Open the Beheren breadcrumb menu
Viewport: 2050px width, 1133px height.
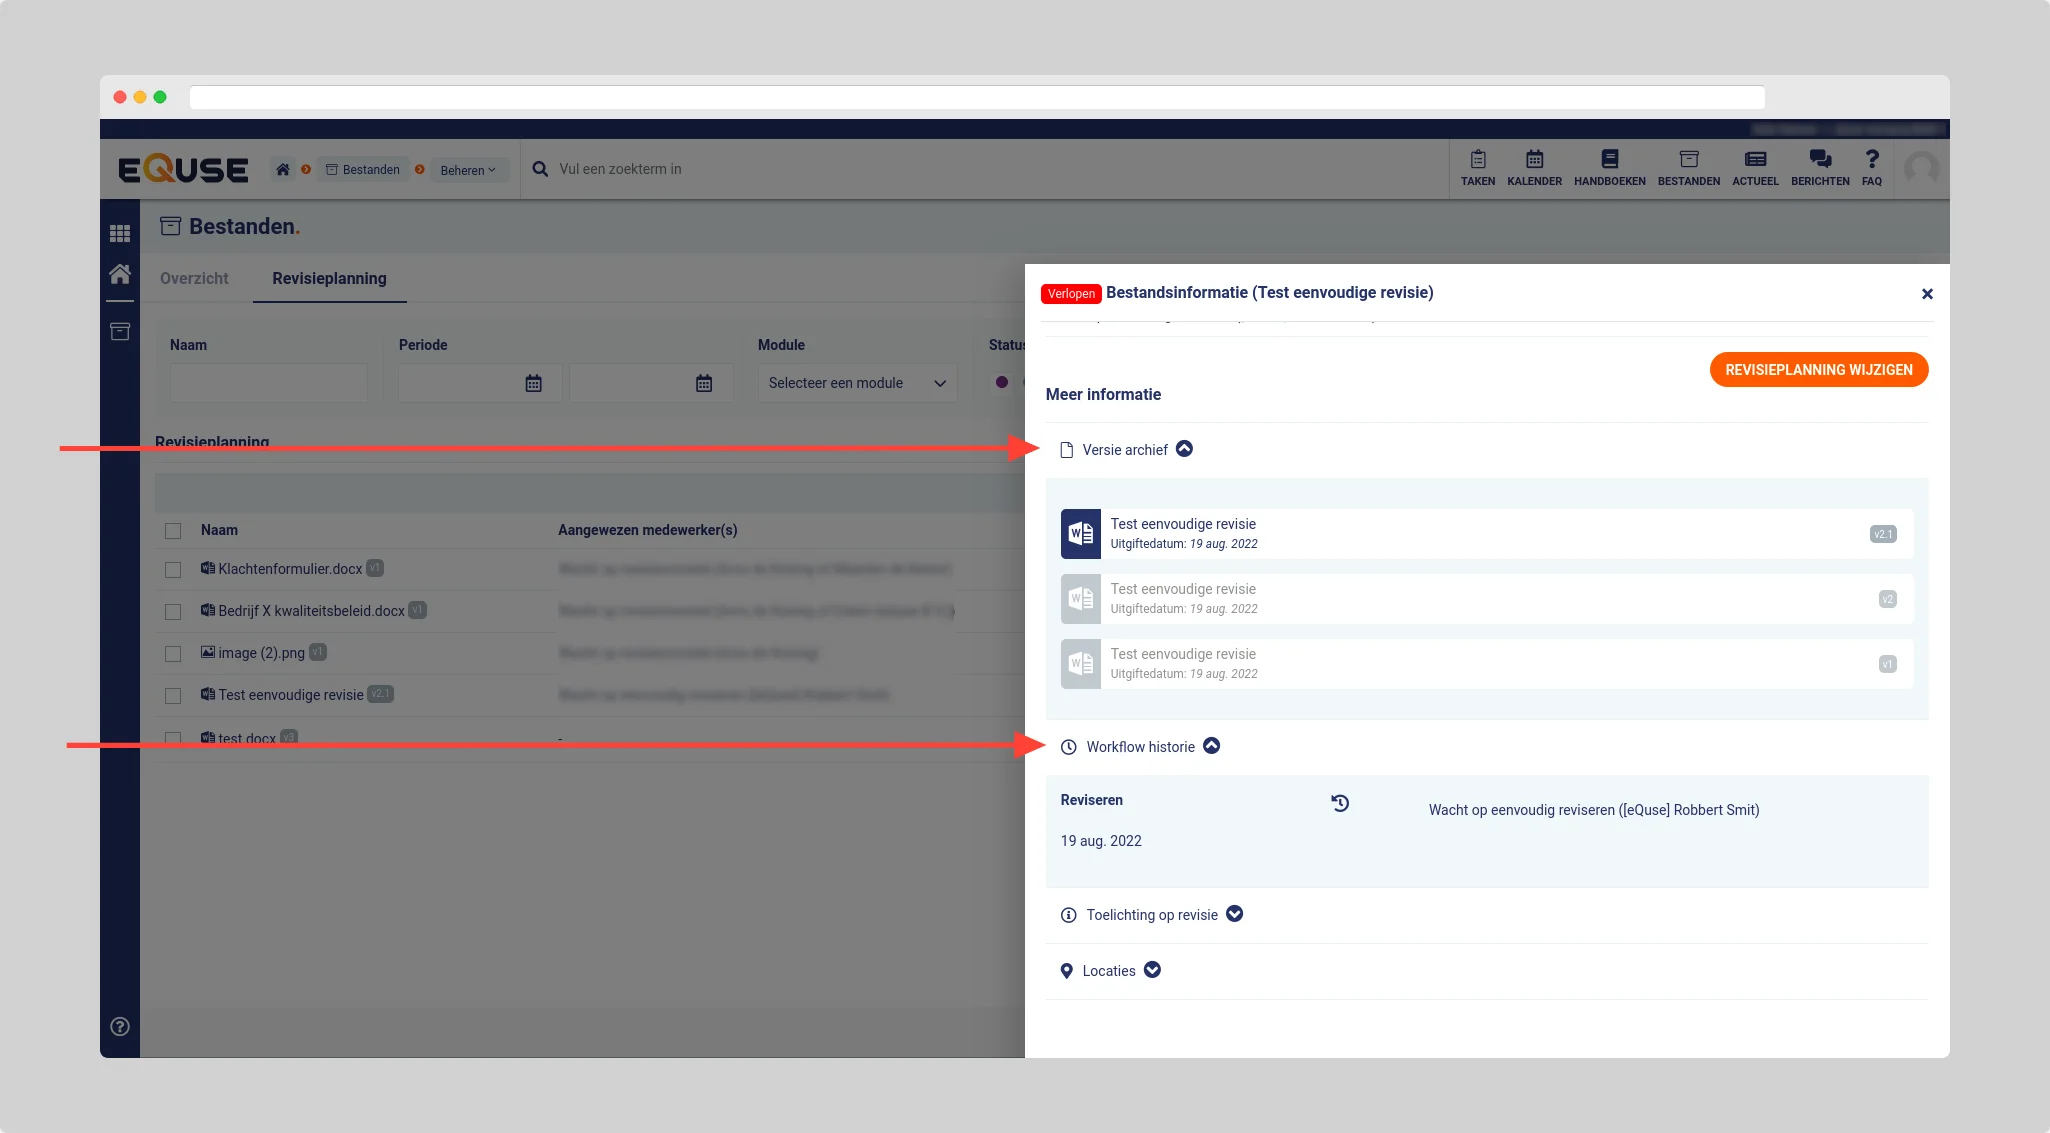click(x=467, y=170)
